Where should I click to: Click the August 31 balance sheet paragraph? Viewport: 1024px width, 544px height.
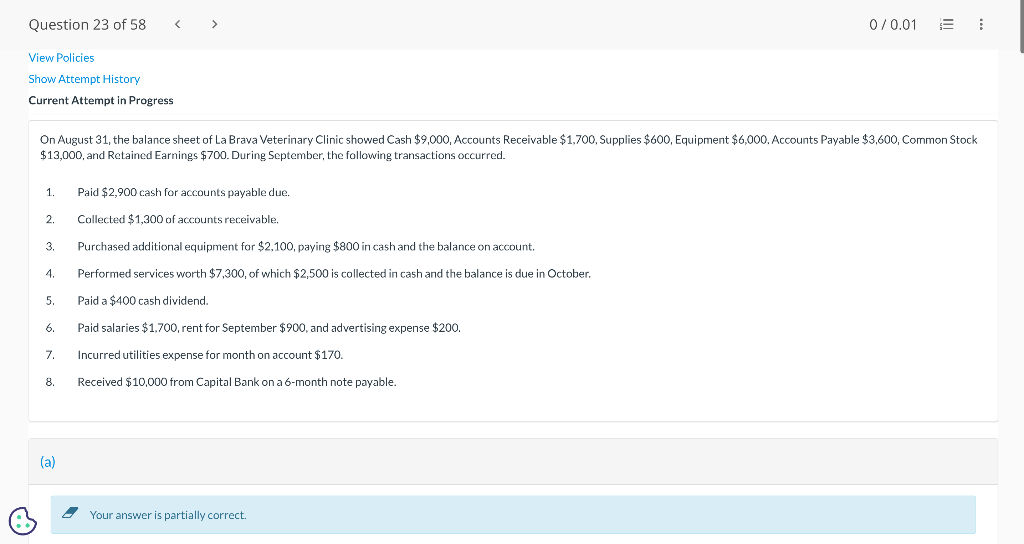(509, 148)
